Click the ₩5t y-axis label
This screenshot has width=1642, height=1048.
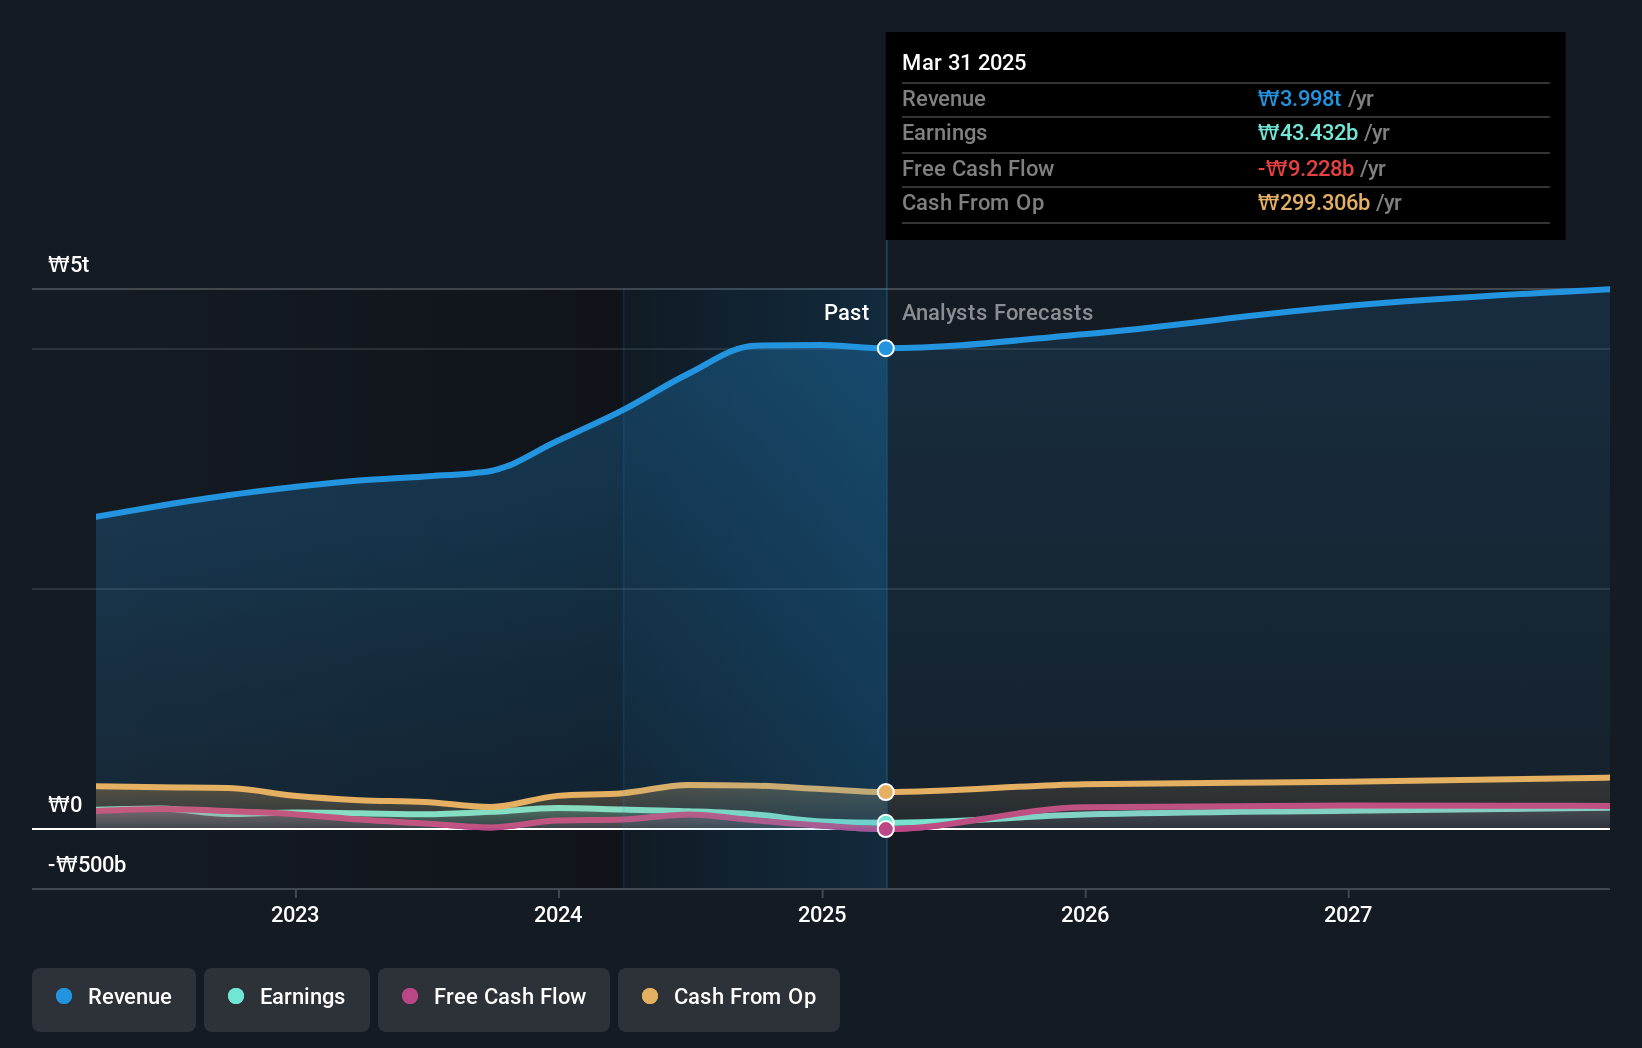point(69,265)
